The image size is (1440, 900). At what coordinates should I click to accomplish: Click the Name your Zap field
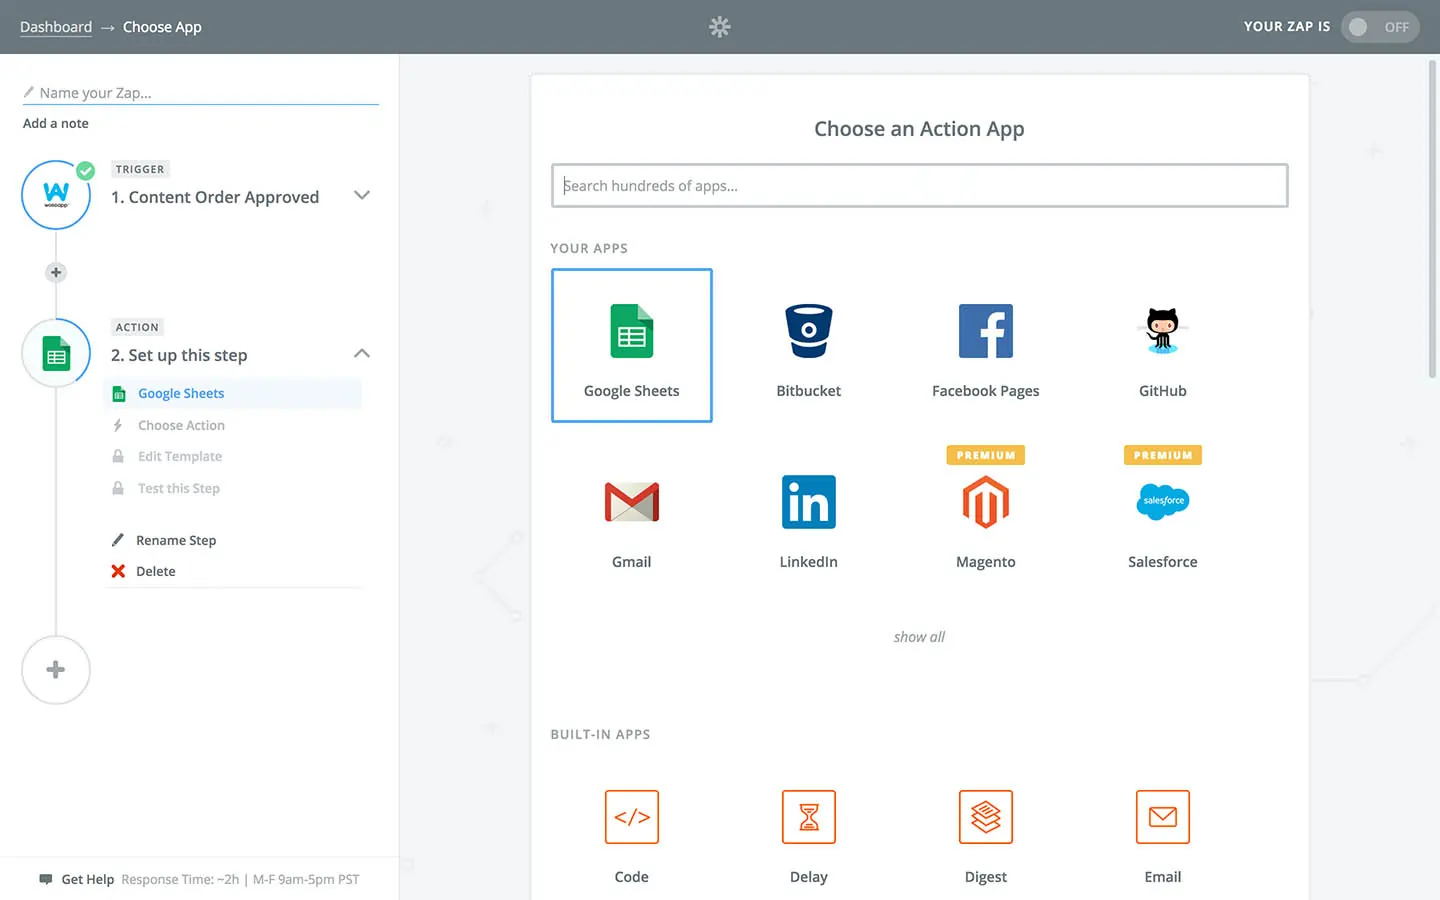(x=200, y=92)
